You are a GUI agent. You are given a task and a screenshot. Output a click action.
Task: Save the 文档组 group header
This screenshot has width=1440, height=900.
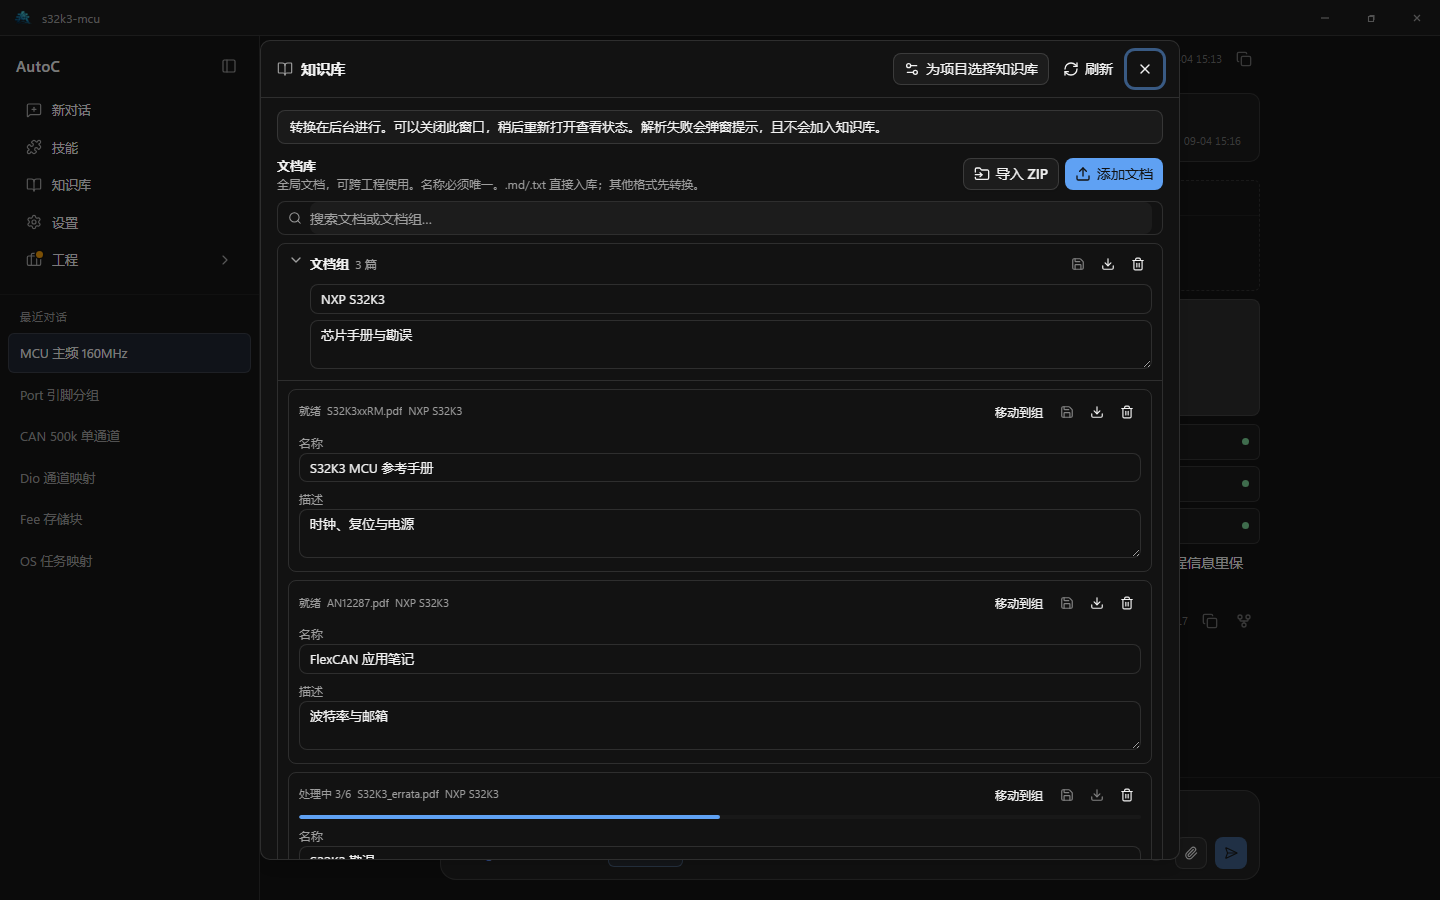coord(1078,264)
